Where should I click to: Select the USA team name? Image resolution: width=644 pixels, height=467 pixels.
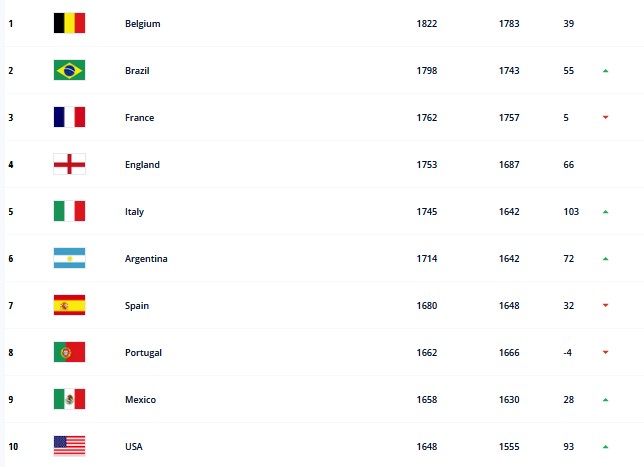click(134, 446)
